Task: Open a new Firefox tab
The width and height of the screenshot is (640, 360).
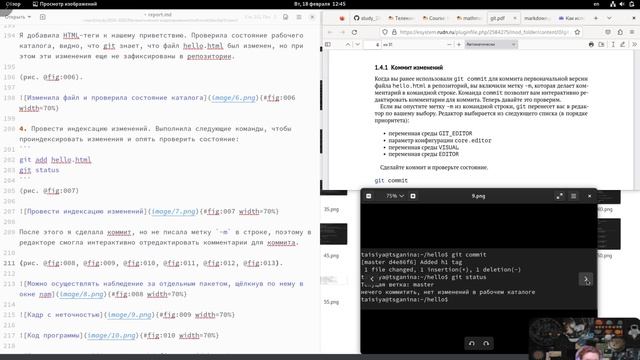Action: [x=596, y=18]
